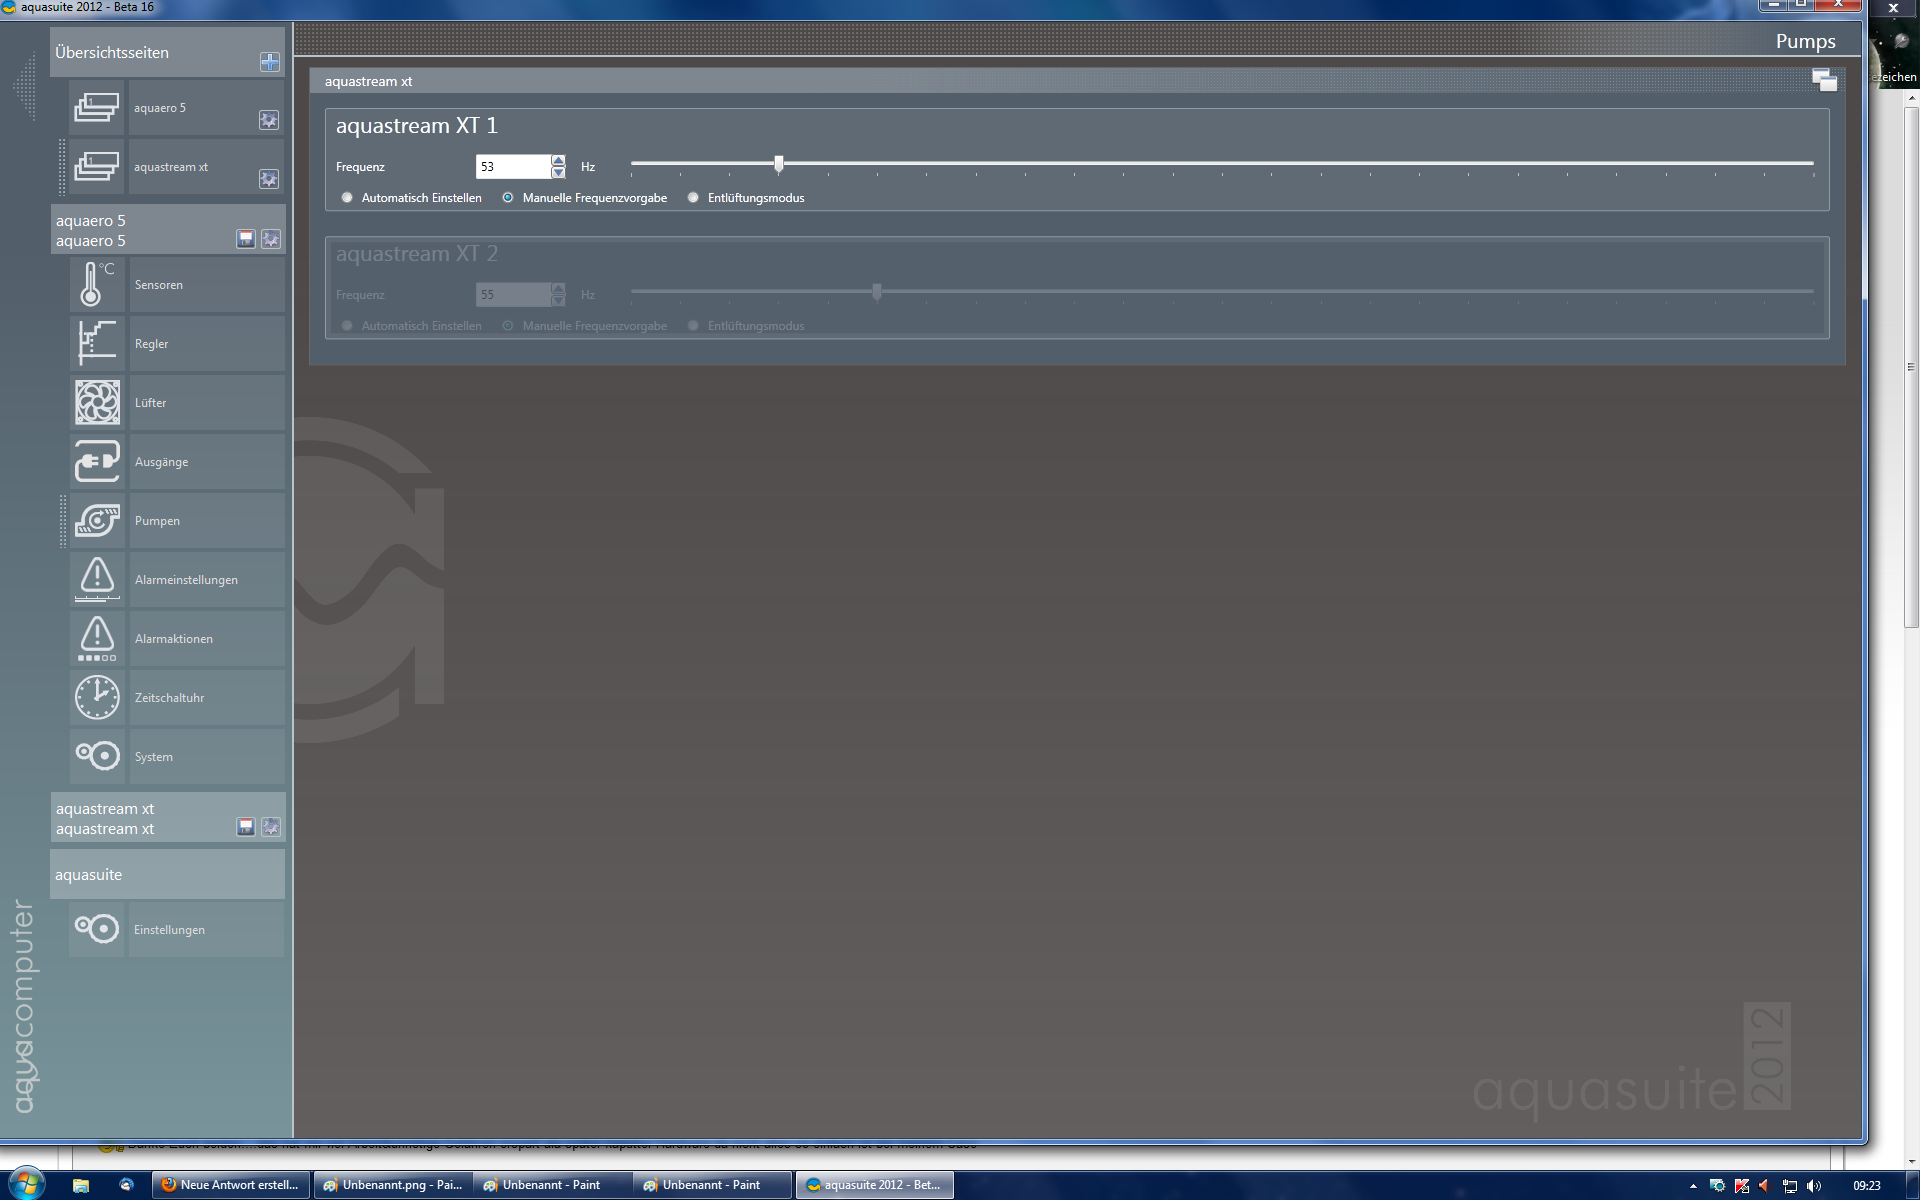The image size is (1920, 1200).
Task: Click the System menu label
Action: pyautogui.click(x=154, y=757)
